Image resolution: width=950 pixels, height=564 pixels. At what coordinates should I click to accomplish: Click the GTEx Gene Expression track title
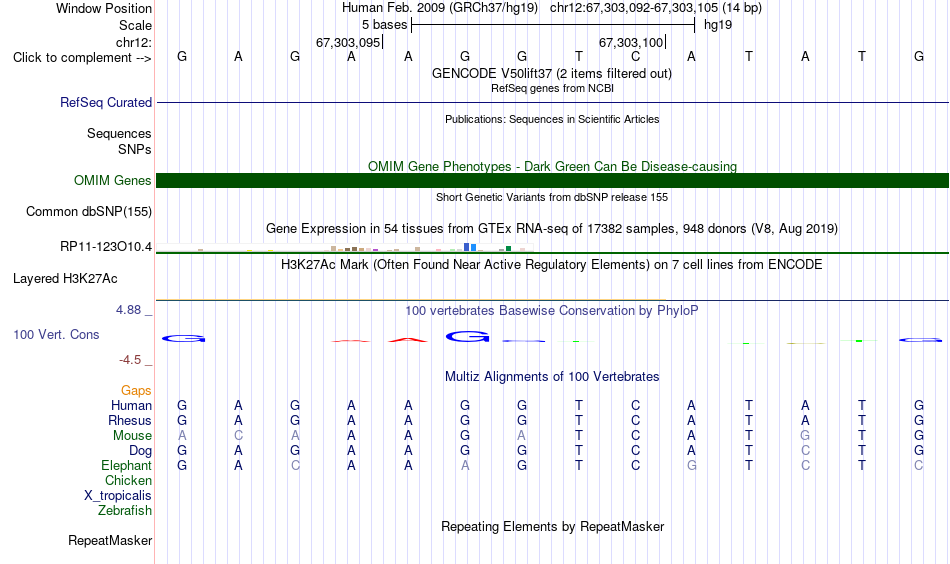tap(551, 228)
